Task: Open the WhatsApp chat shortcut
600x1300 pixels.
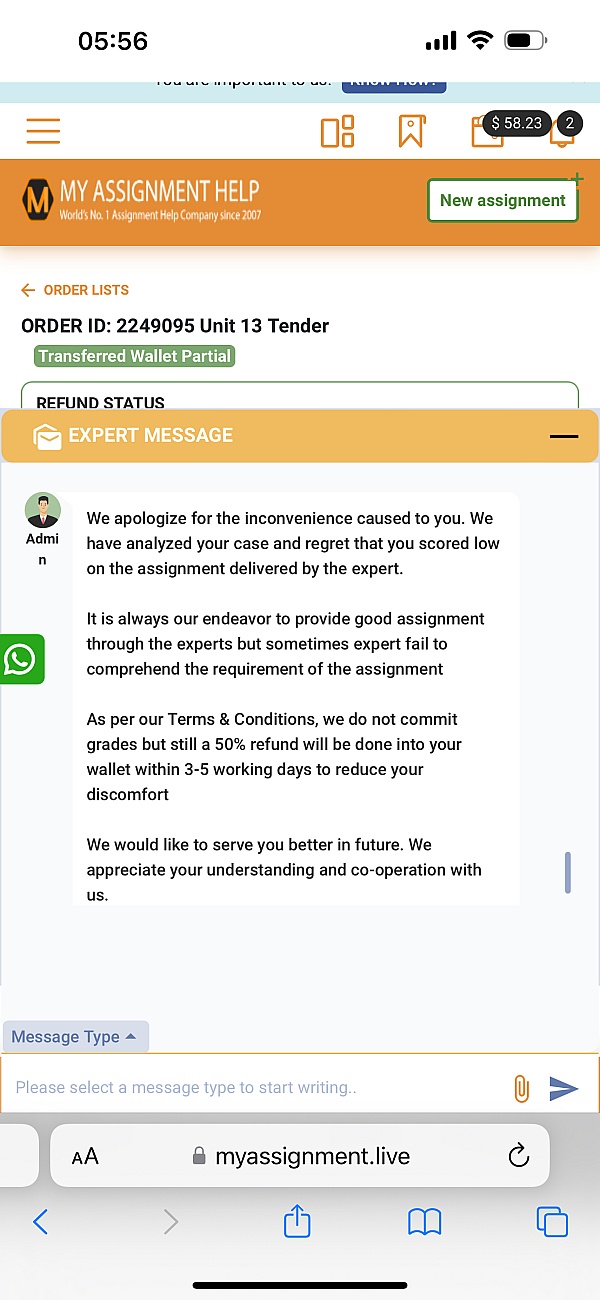Action: click(20, 659)
